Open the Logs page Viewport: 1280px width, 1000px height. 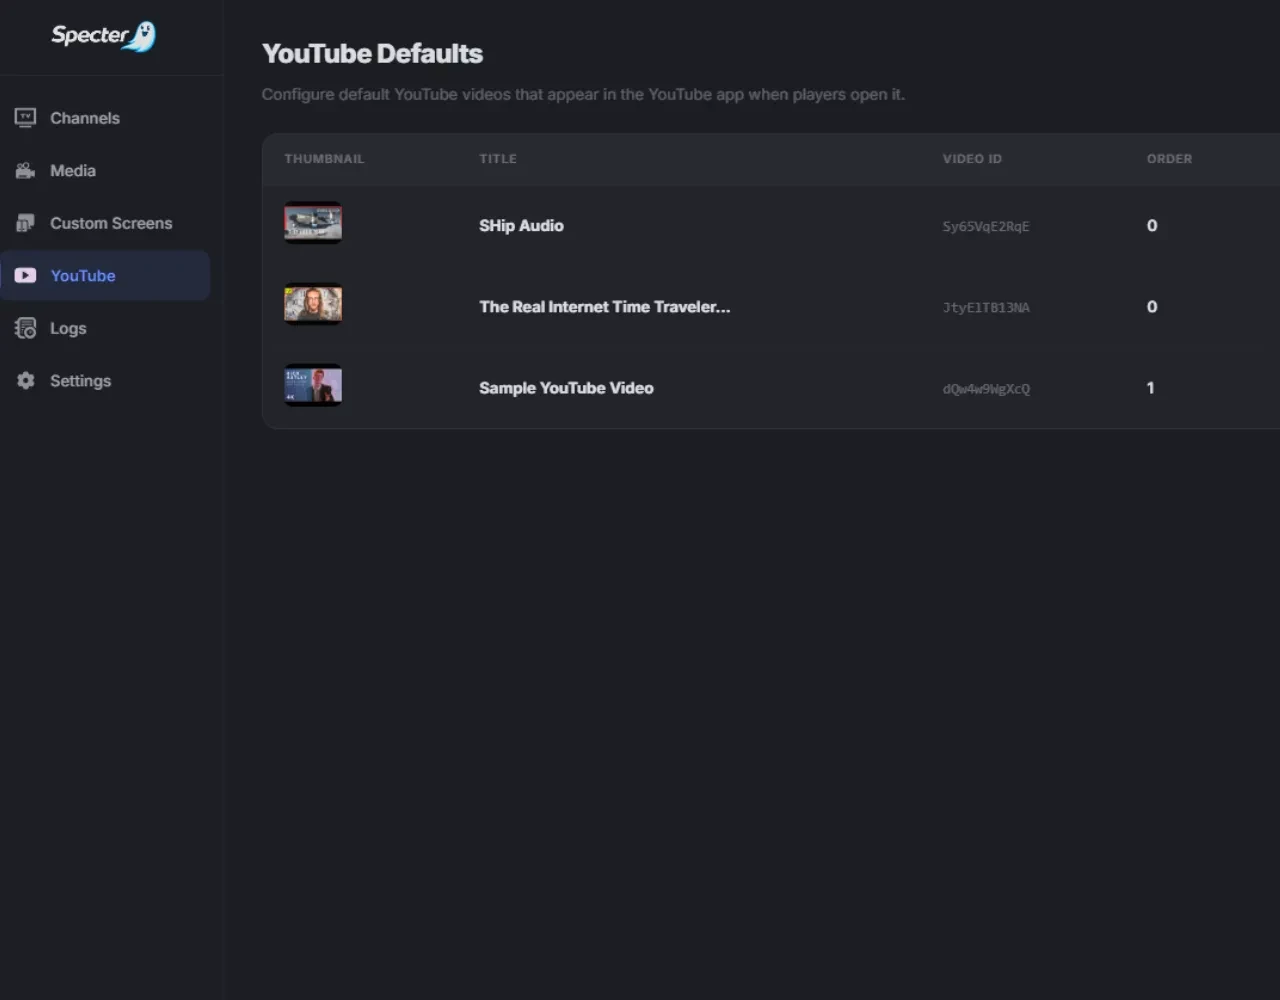[105, 328]
